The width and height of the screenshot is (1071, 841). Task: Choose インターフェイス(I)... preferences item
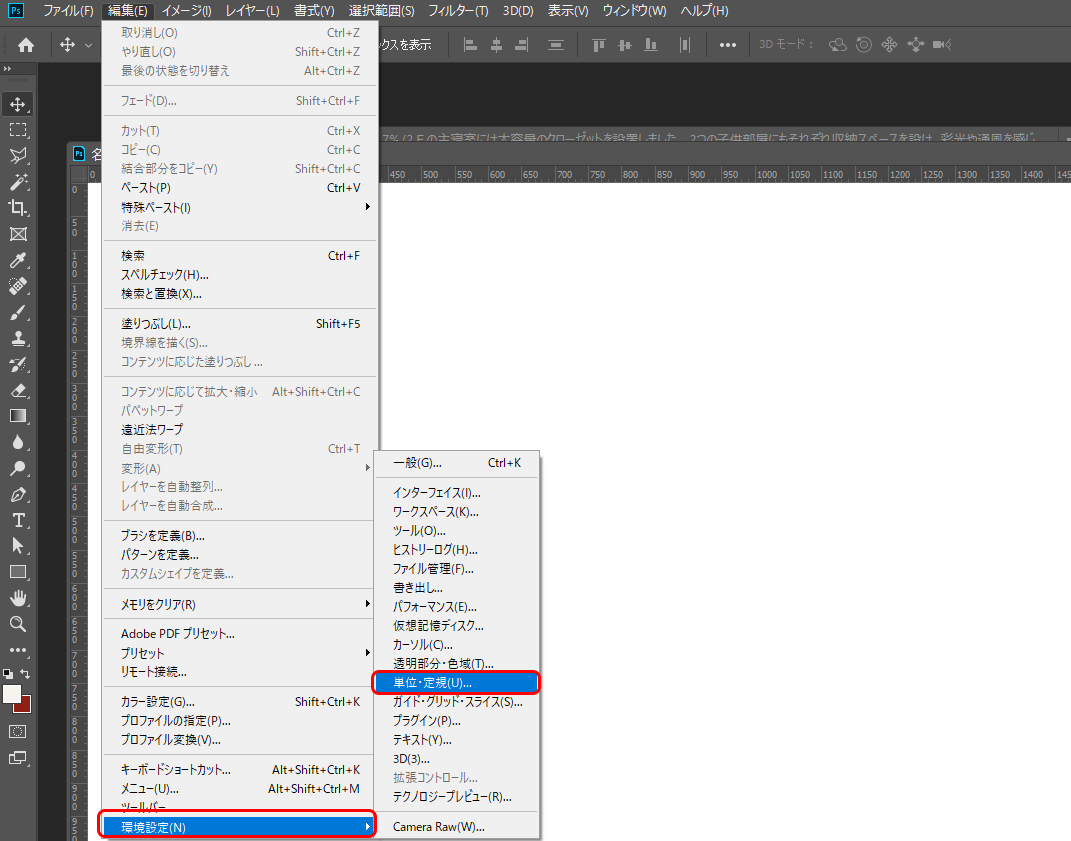[x=456, y=493]
